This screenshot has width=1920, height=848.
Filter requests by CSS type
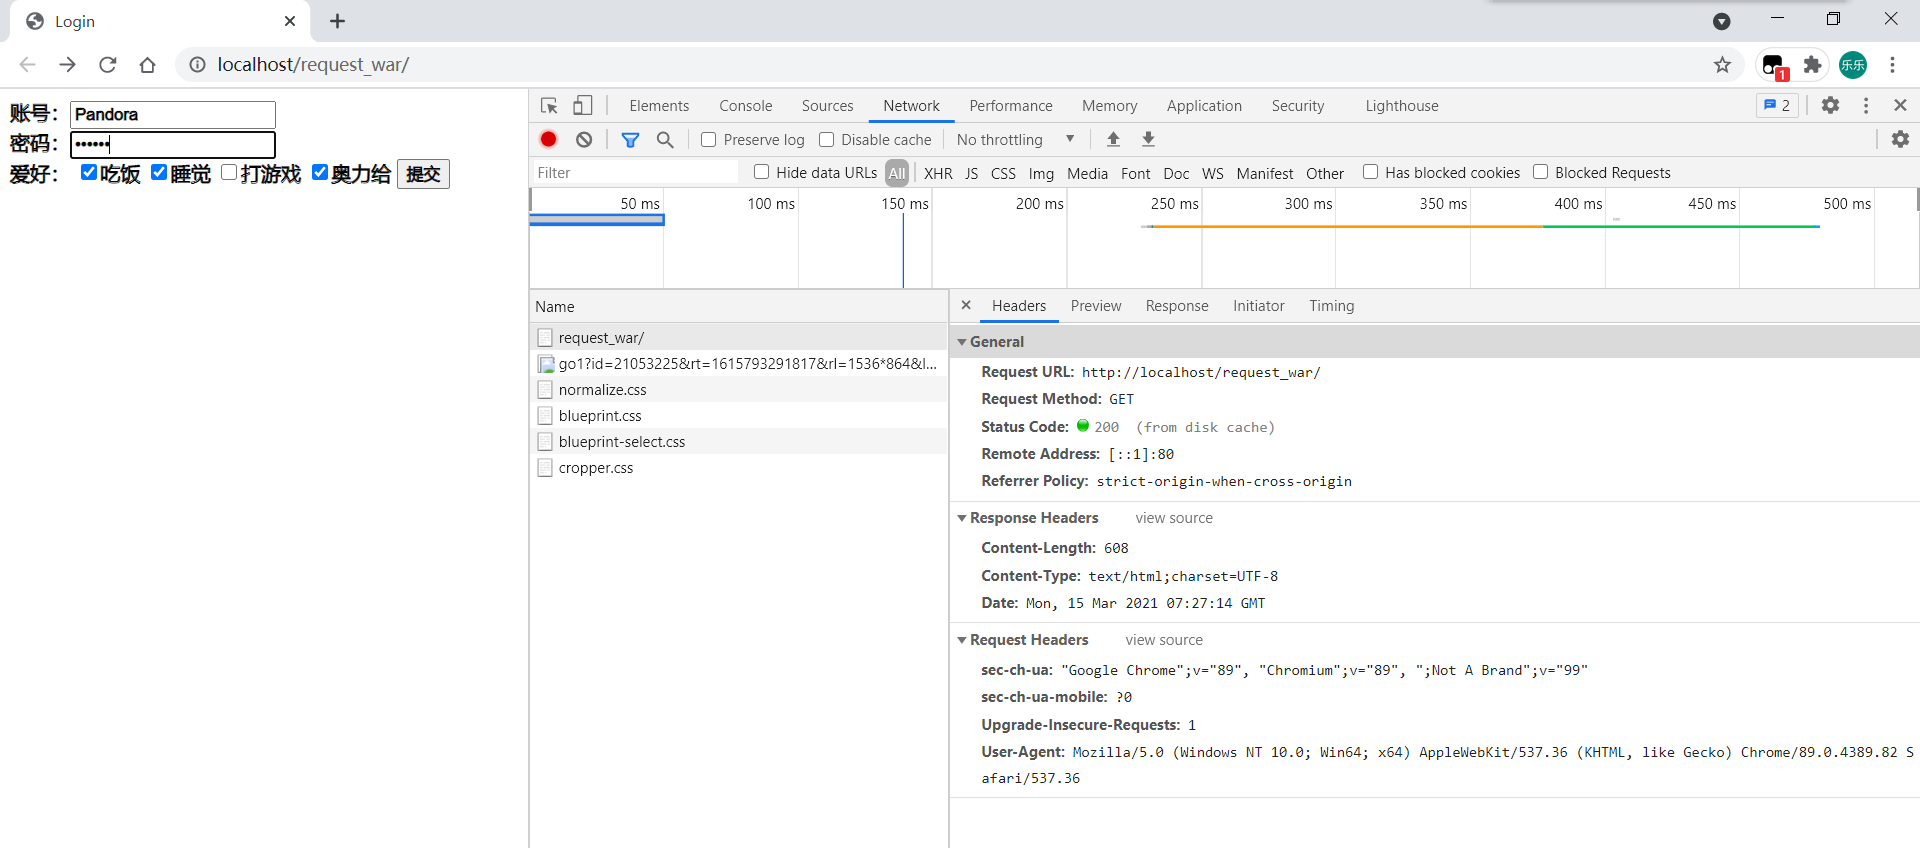coord(1003,173)
